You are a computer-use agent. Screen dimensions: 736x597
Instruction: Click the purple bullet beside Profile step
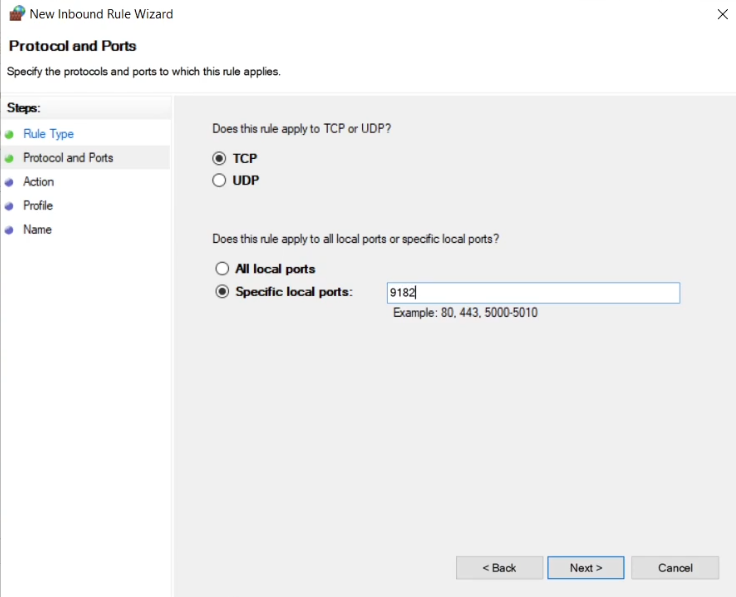pos(9,206)
